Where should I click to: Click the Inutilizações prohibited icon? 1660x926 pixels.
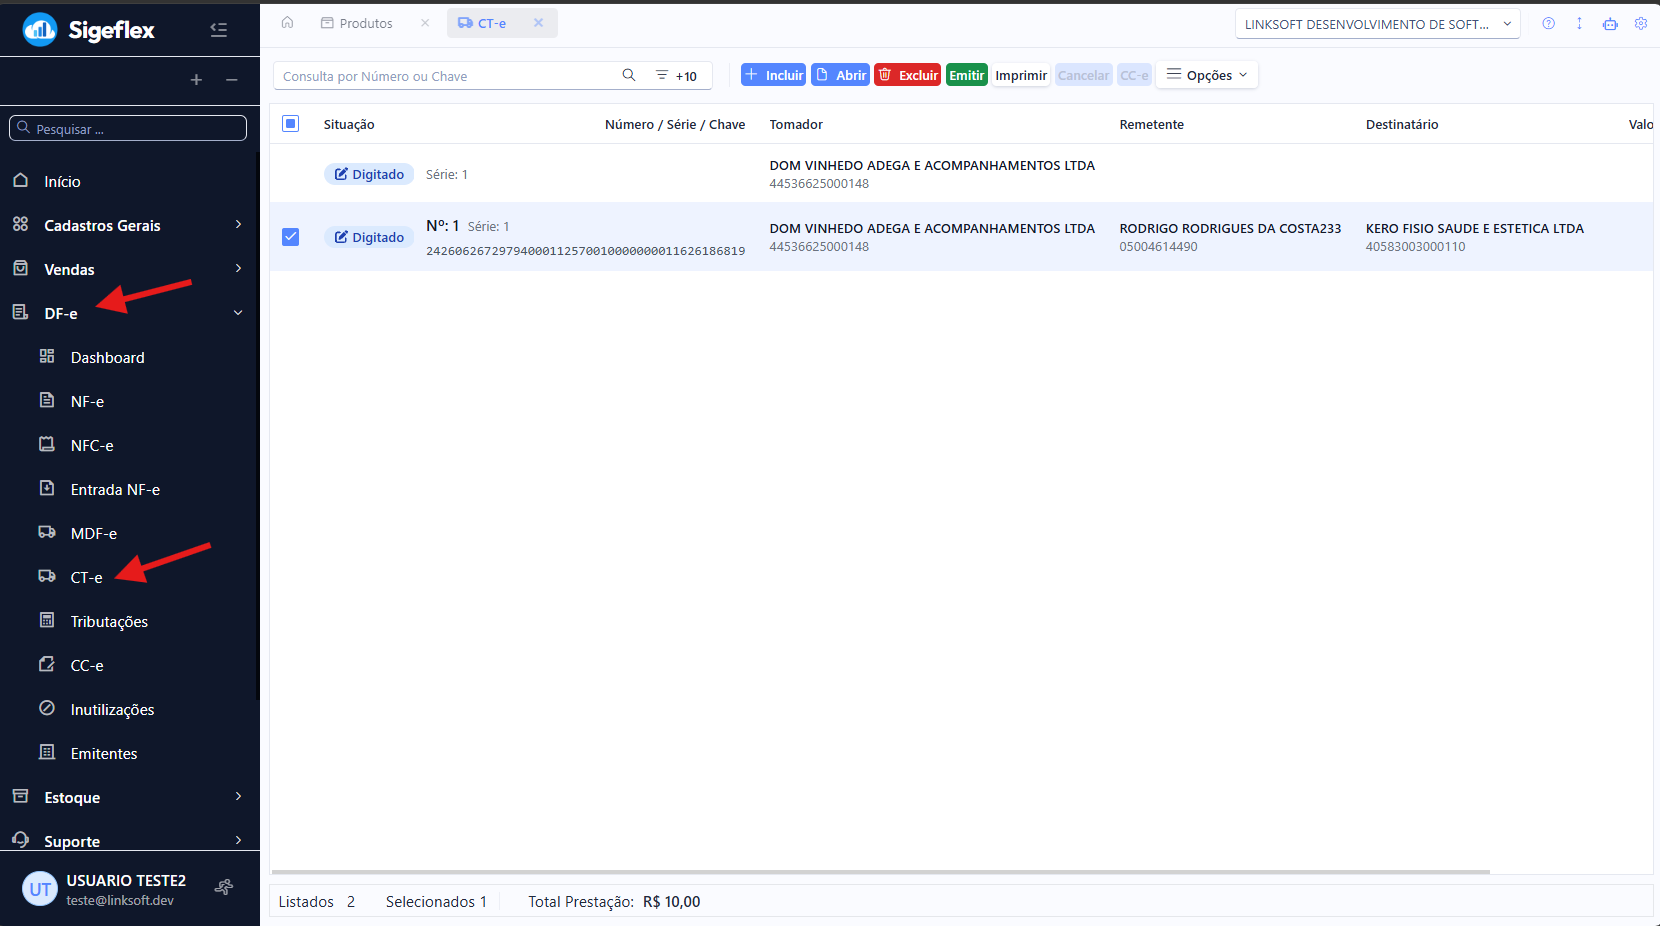point(47,709)
